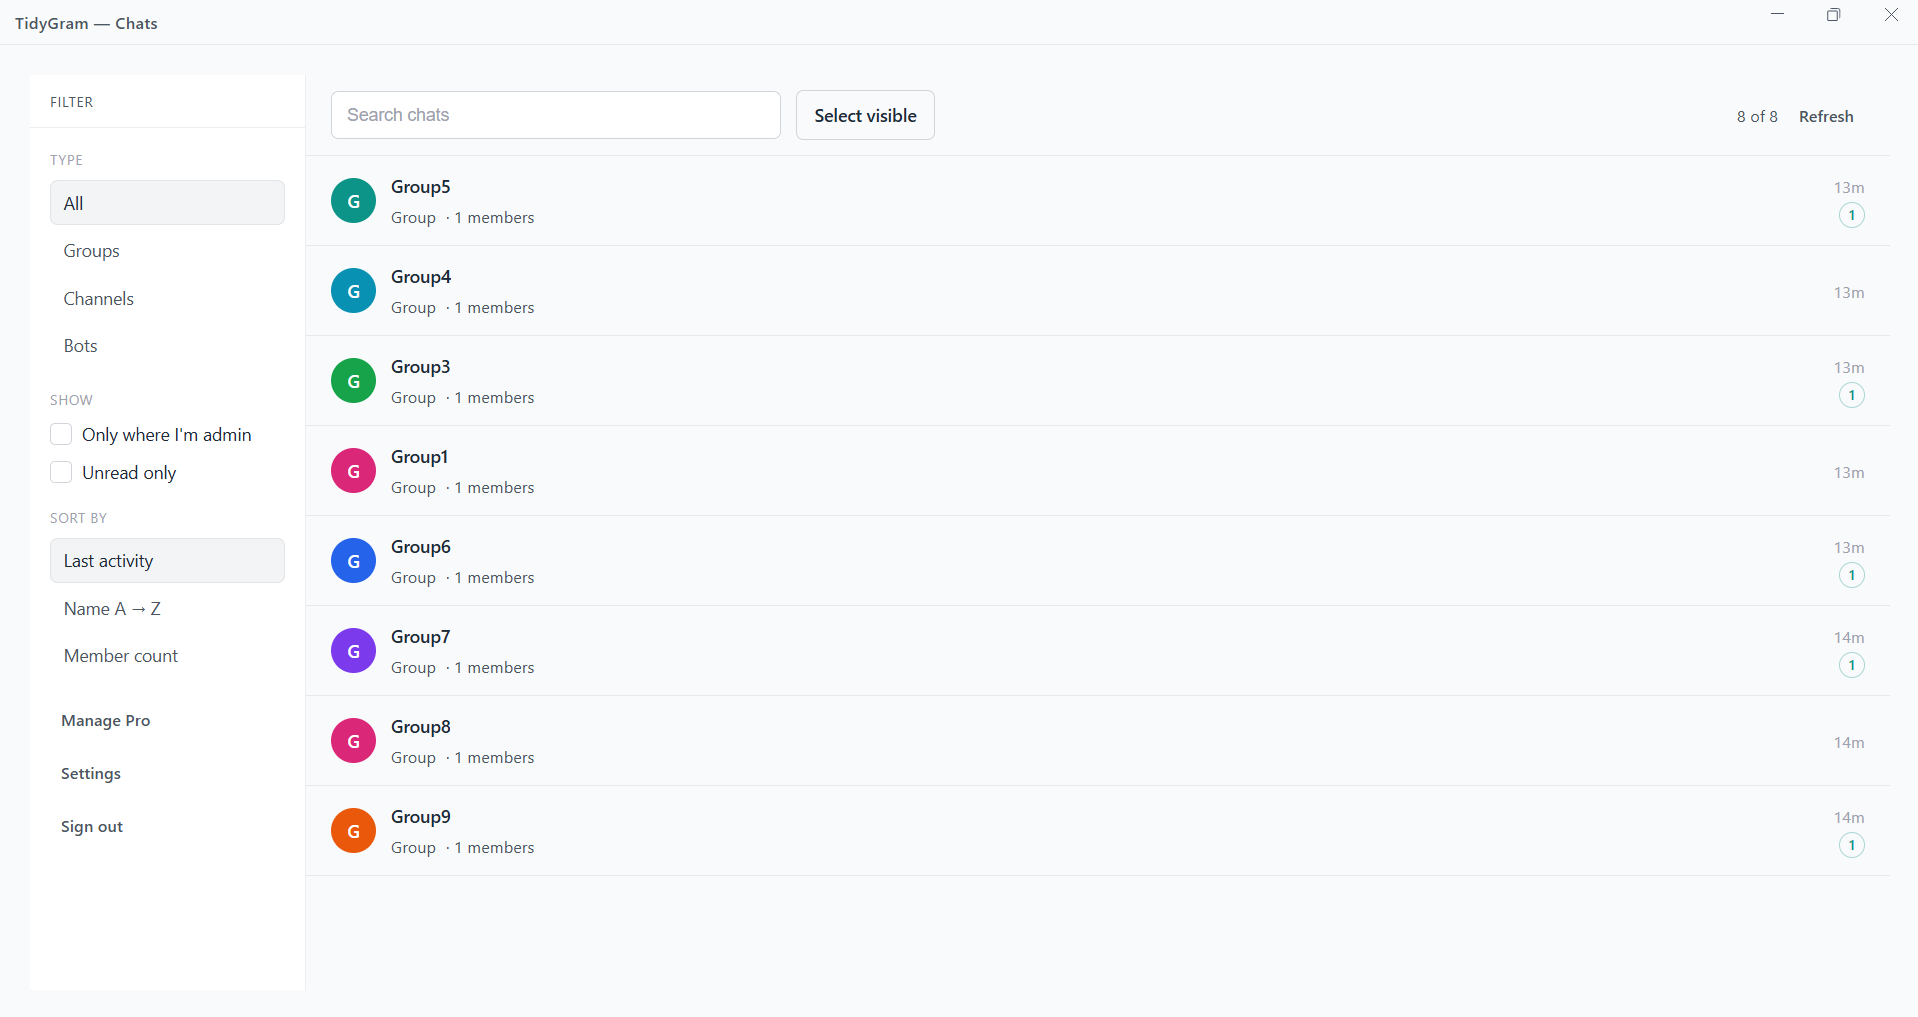Click the Group3 green avatar icon
1918x1017 pixels.
tap(353, 381)
